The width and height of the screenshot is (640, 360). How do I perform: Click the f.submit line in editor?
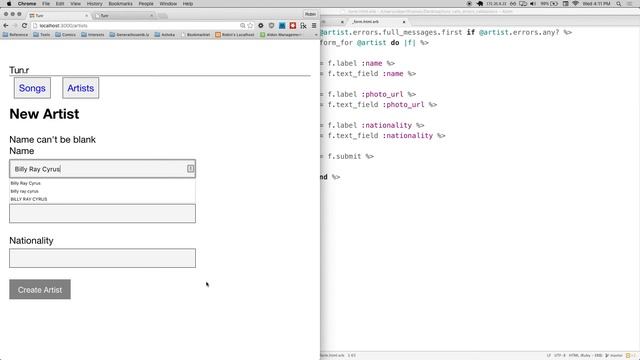point(347,156)
